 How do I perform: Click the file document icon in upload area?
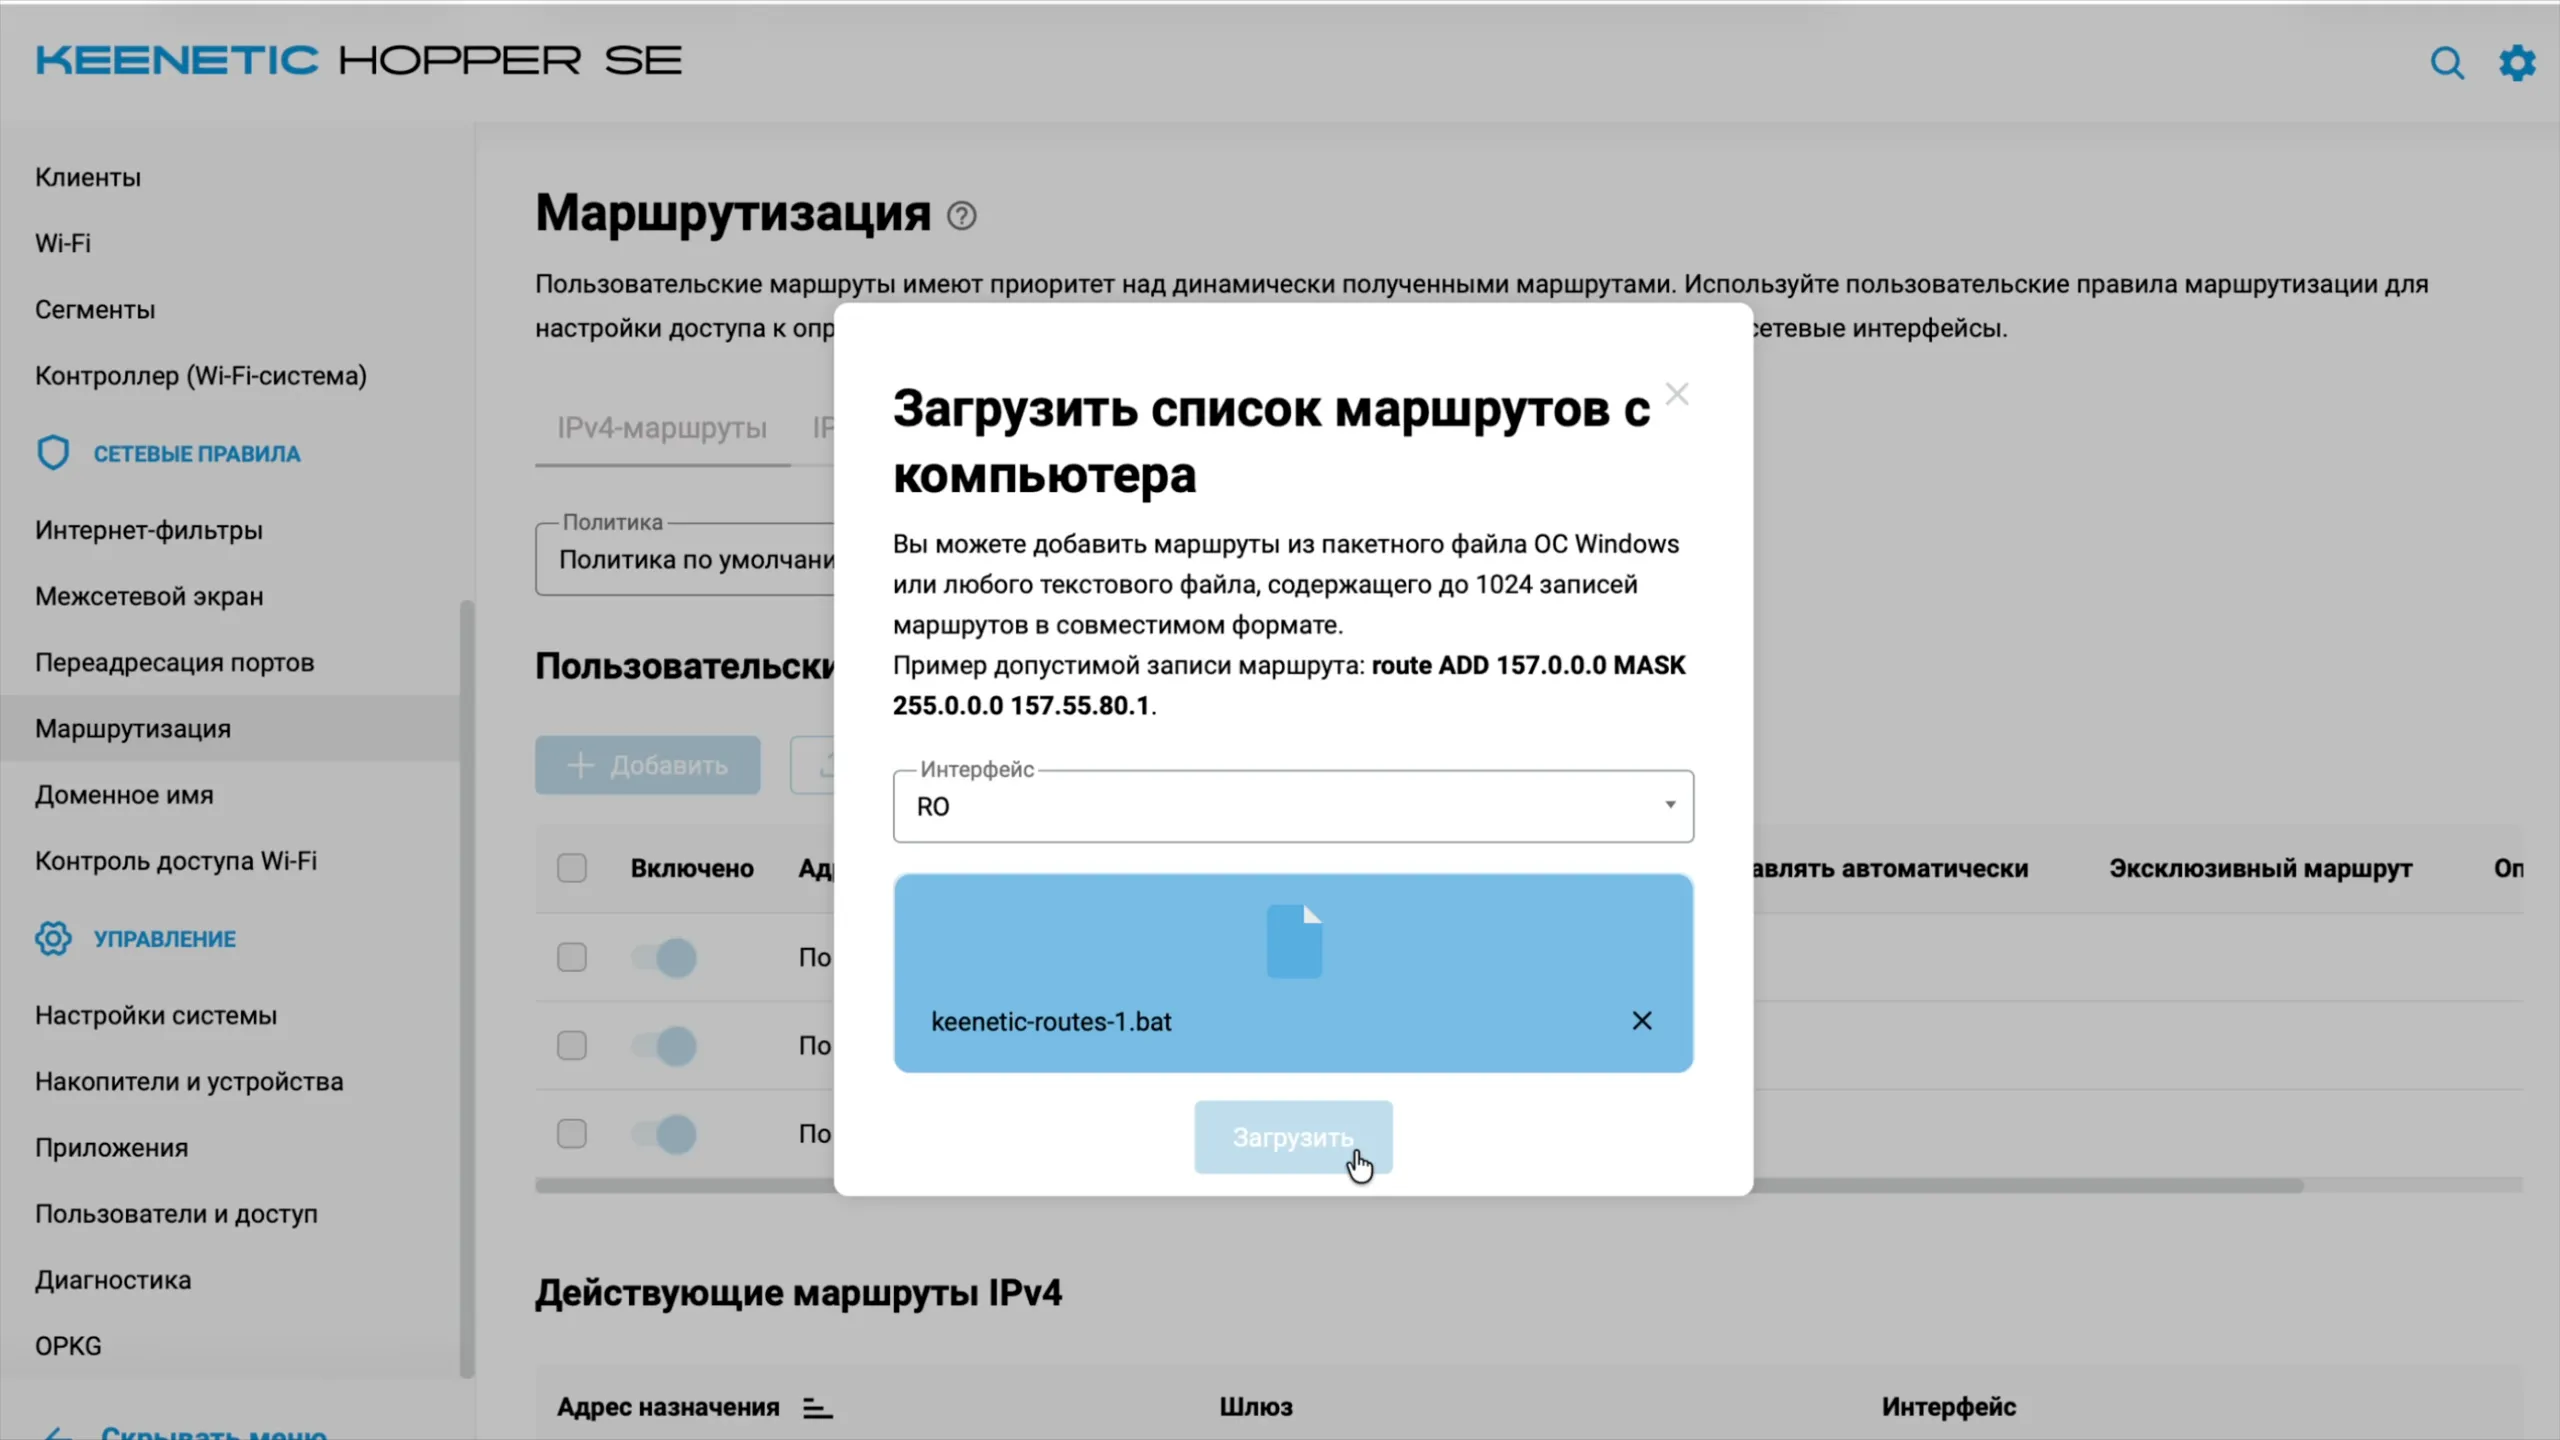(x=1294, y=941)
